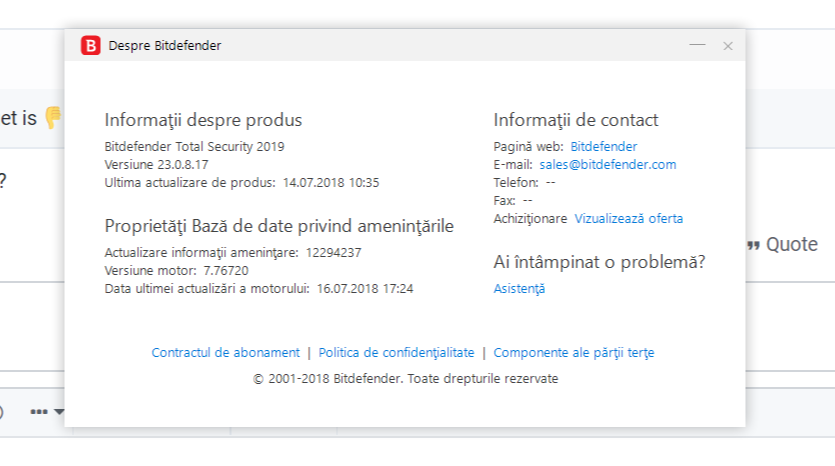Minimize the Despre Bitdefender window

(x=697, y=45)
